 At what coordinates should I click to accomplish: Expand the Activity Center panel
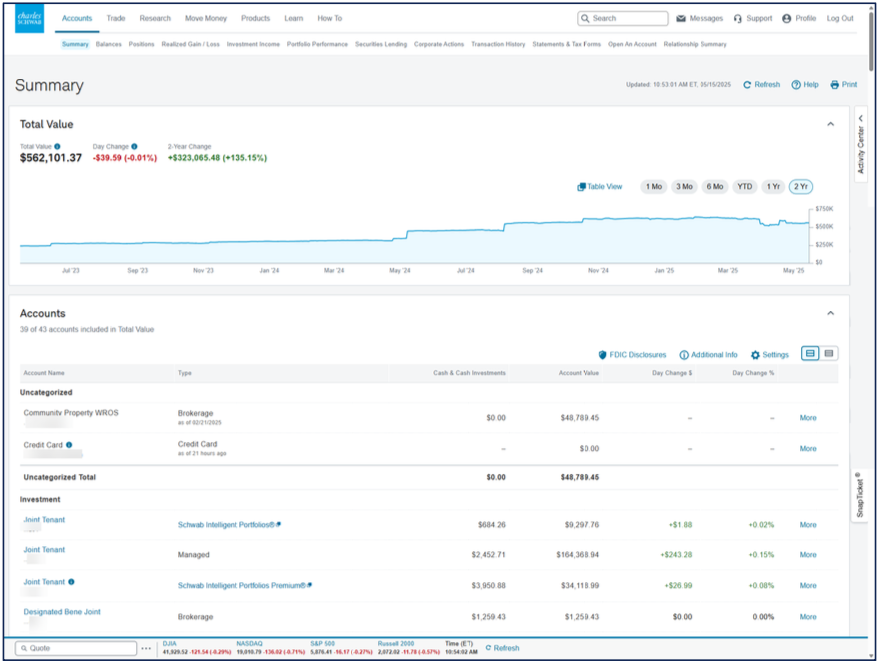(x=861, y=145)
